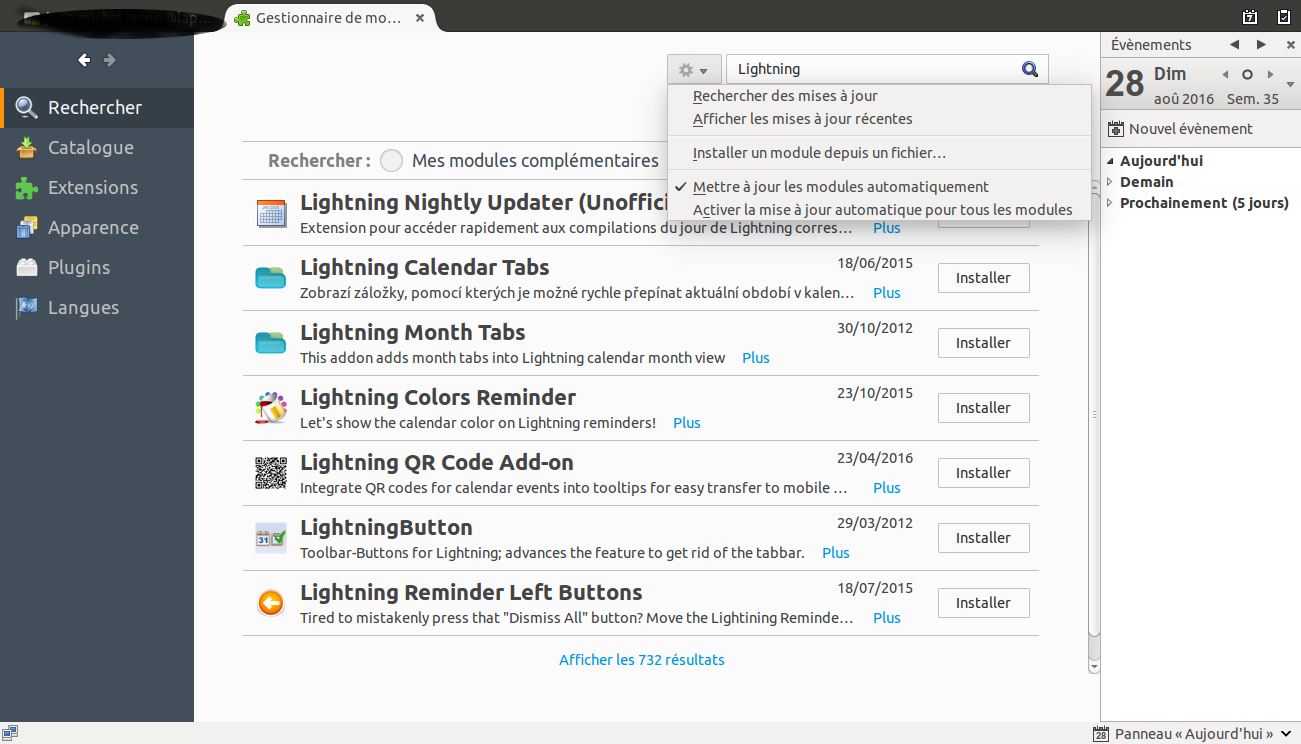Show next section in Évènements header

pos(1262,44)
